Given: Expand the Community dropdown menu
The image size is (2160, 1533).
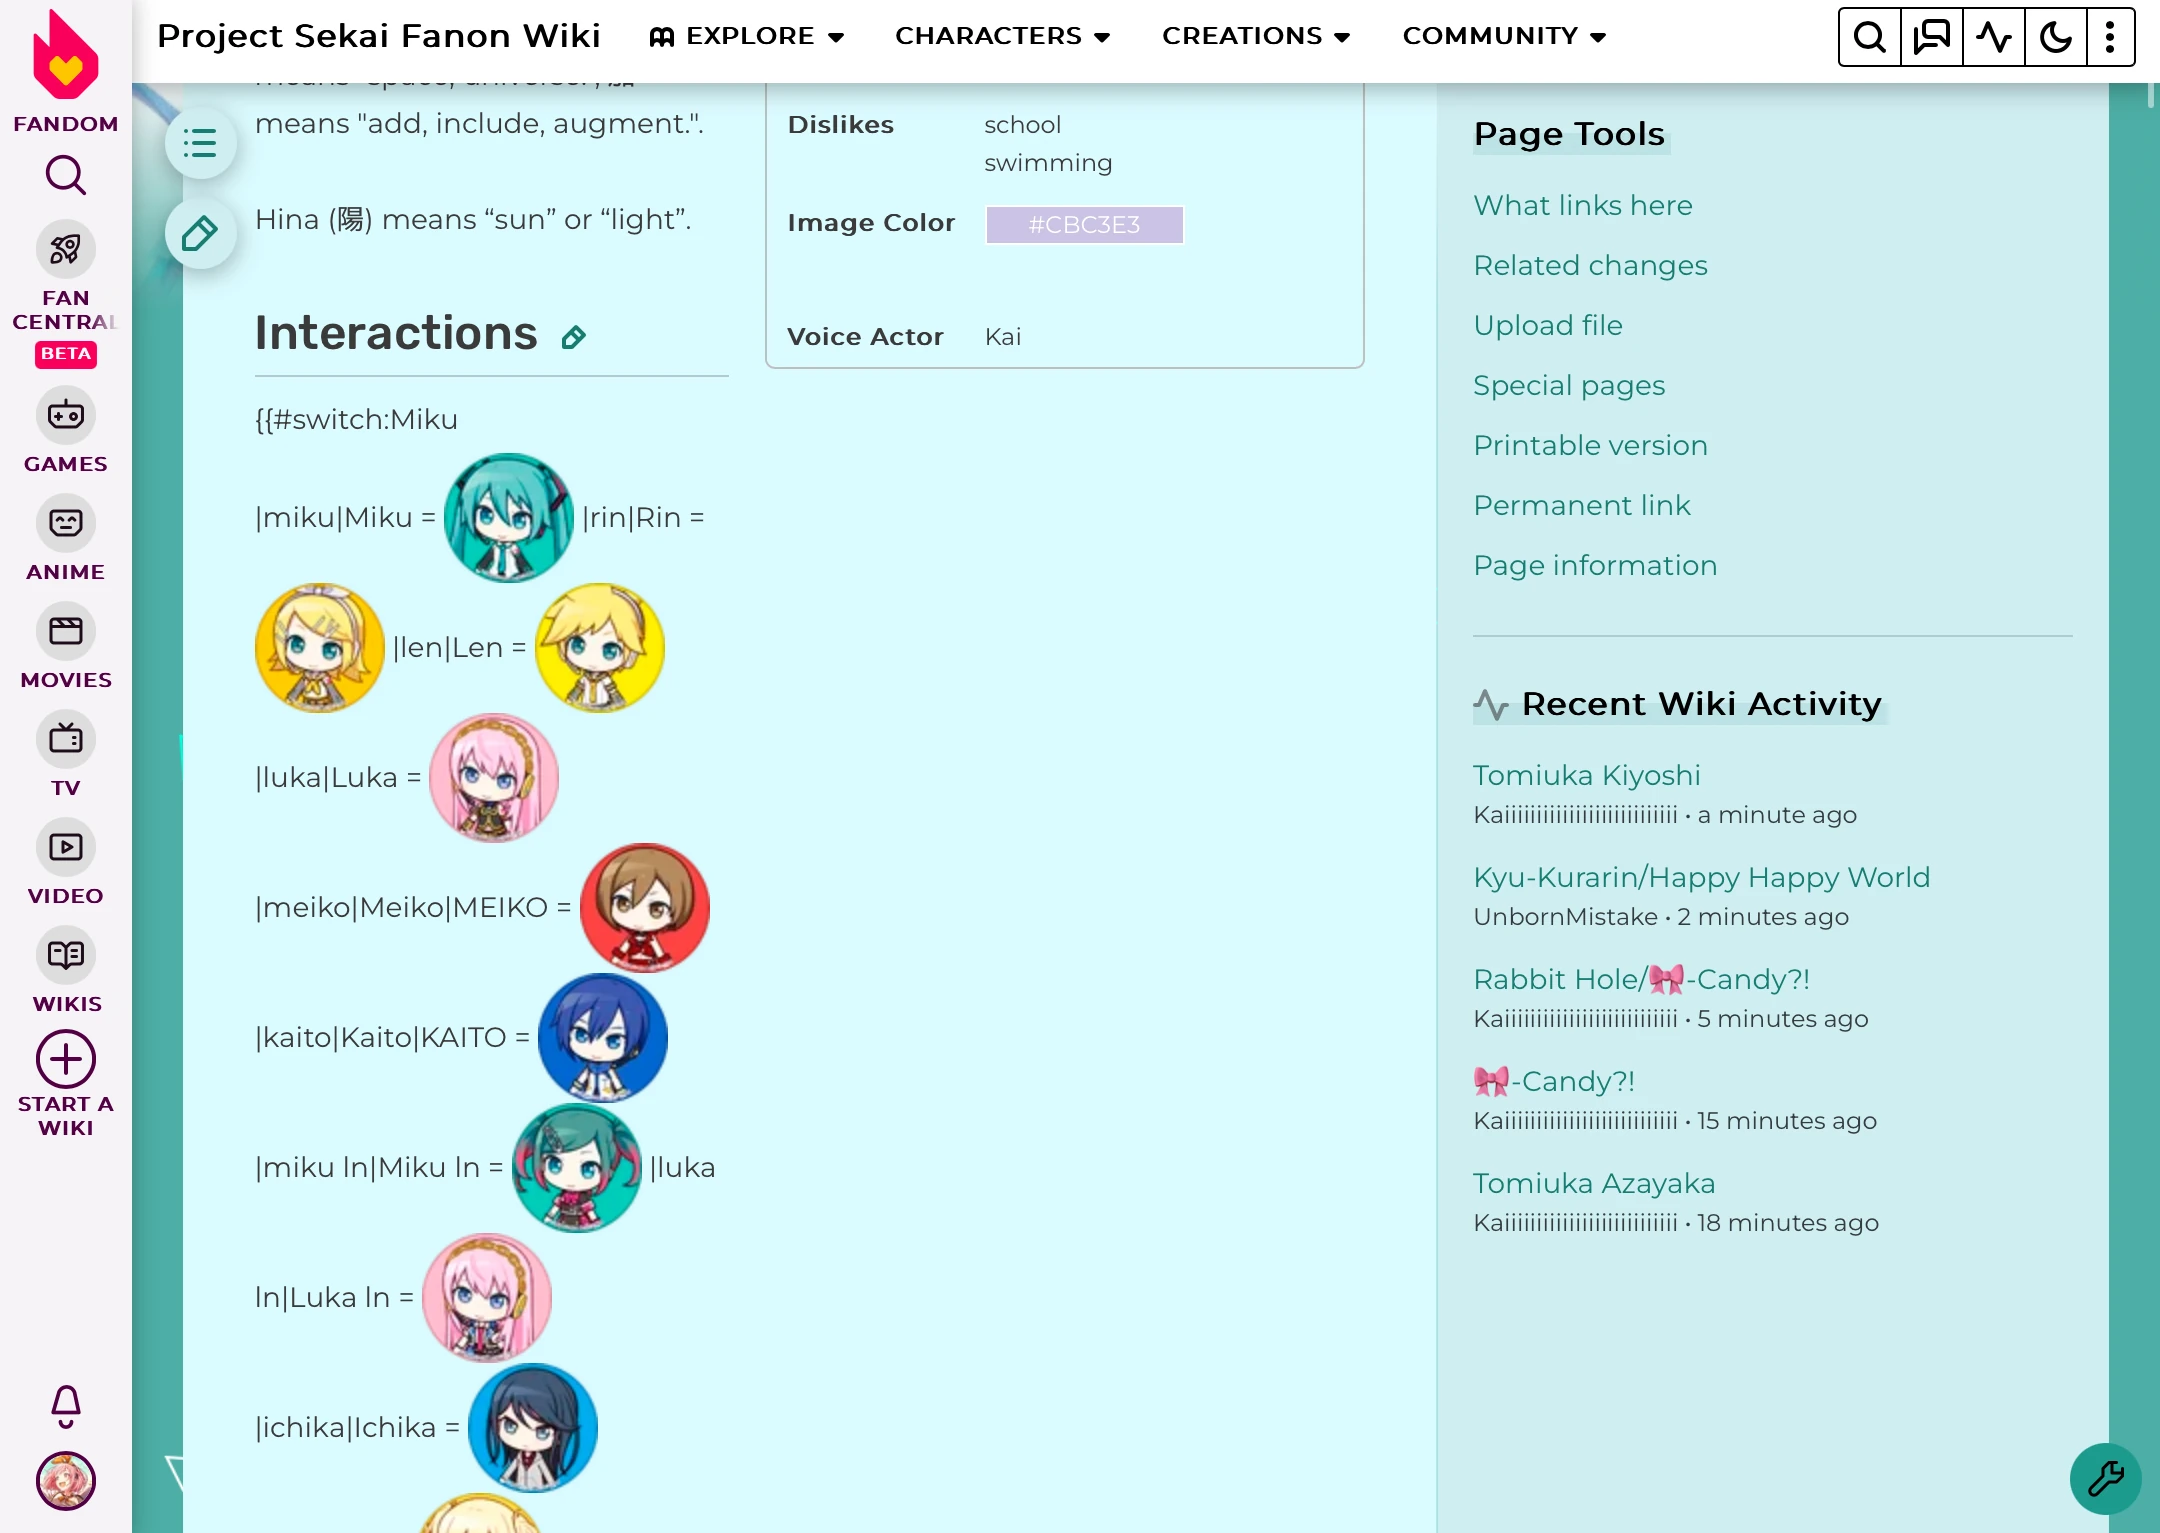Looking at the screenshot, I should click(1504, 36).
